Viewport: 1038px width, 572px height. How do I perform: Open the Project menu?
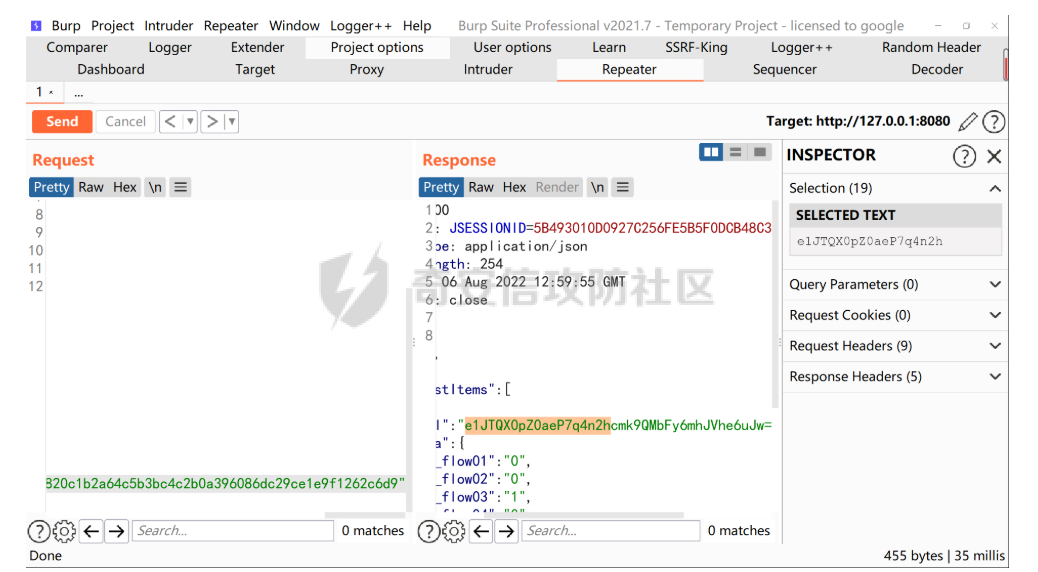113,26
